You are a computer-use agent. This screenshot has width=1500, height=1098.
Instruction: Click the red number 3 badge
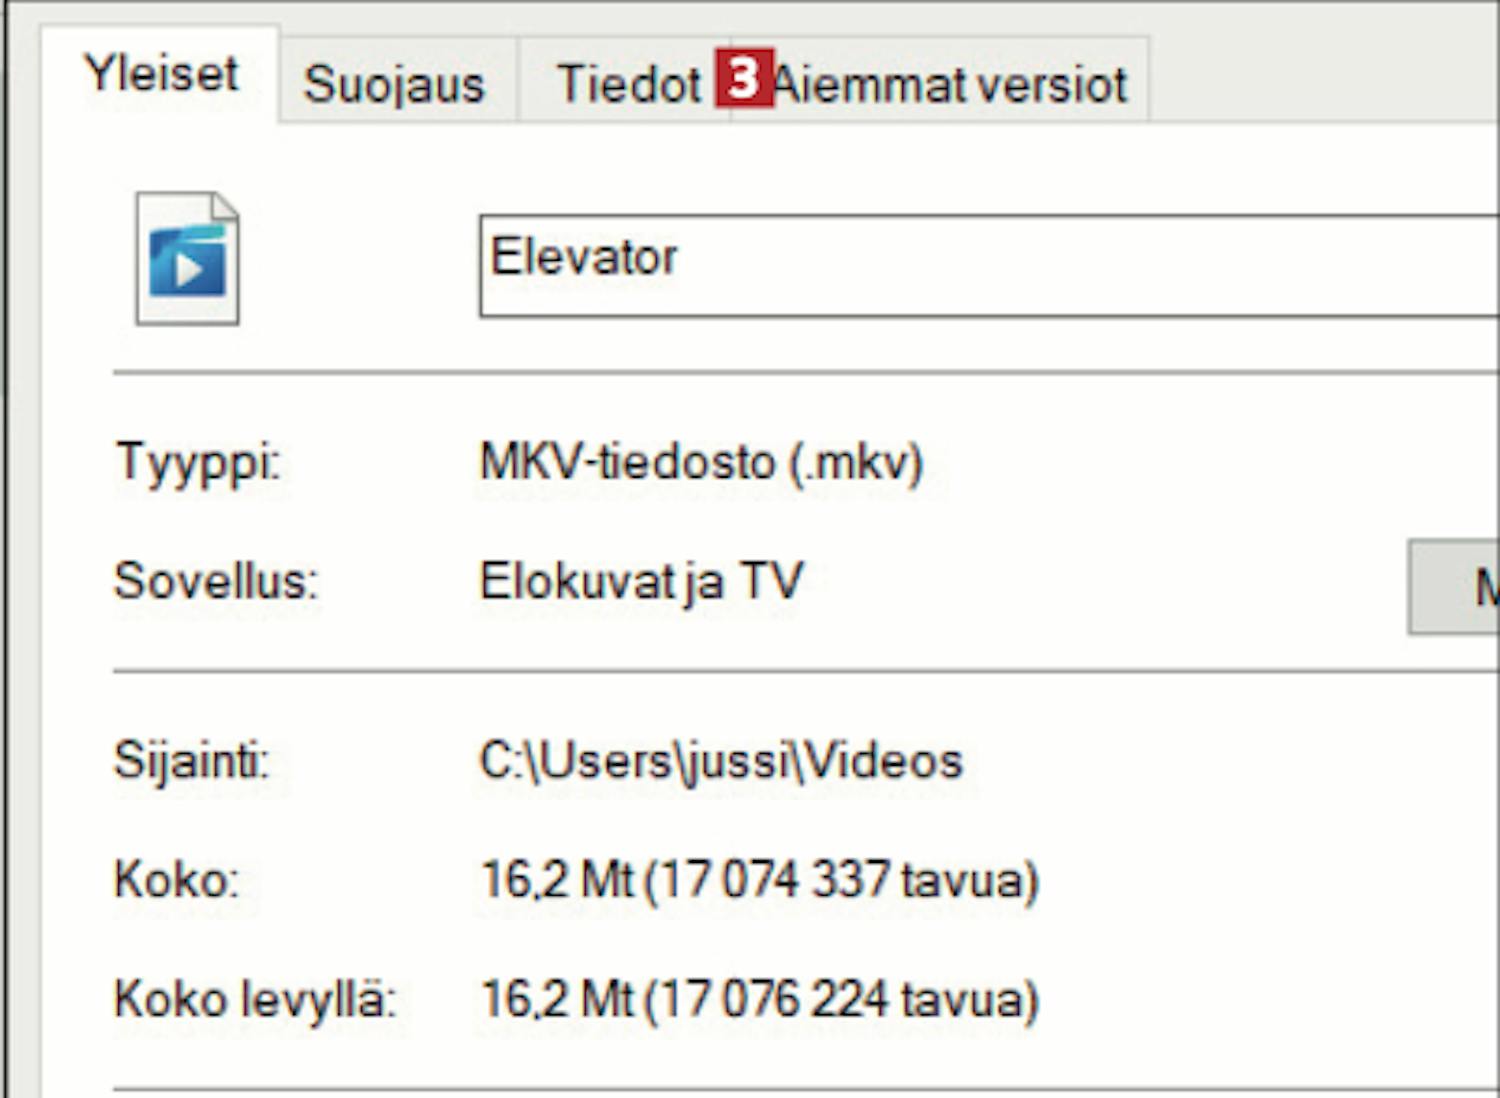tap(743, 77)
